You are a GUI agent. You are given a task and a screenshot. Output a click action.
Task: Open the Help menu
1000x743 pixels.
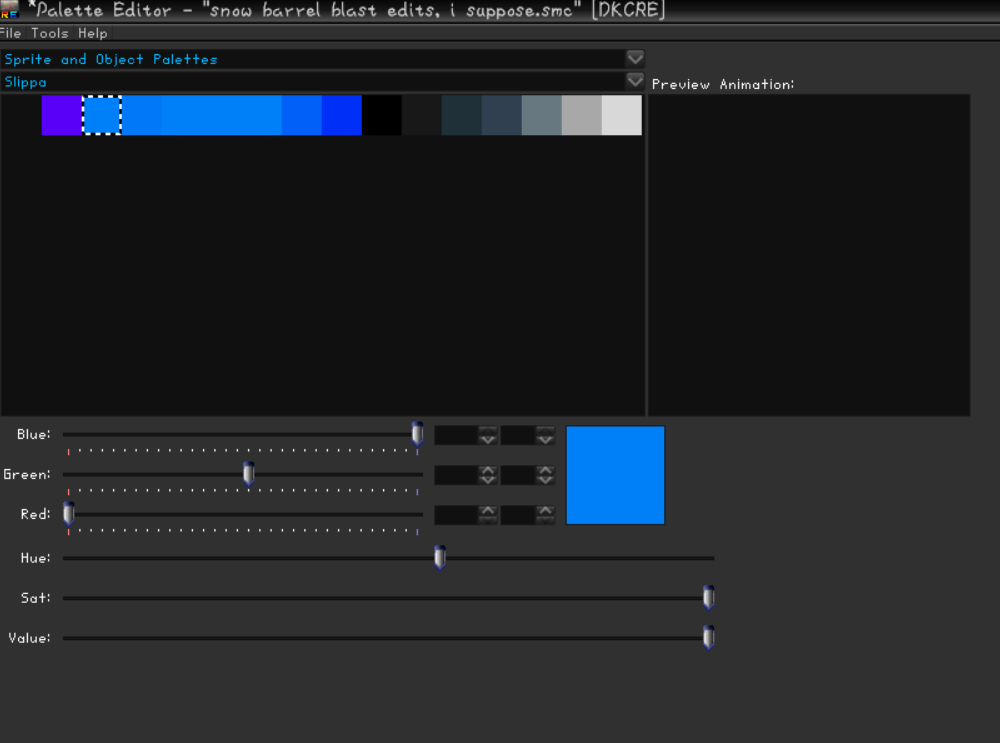[93, 33]
